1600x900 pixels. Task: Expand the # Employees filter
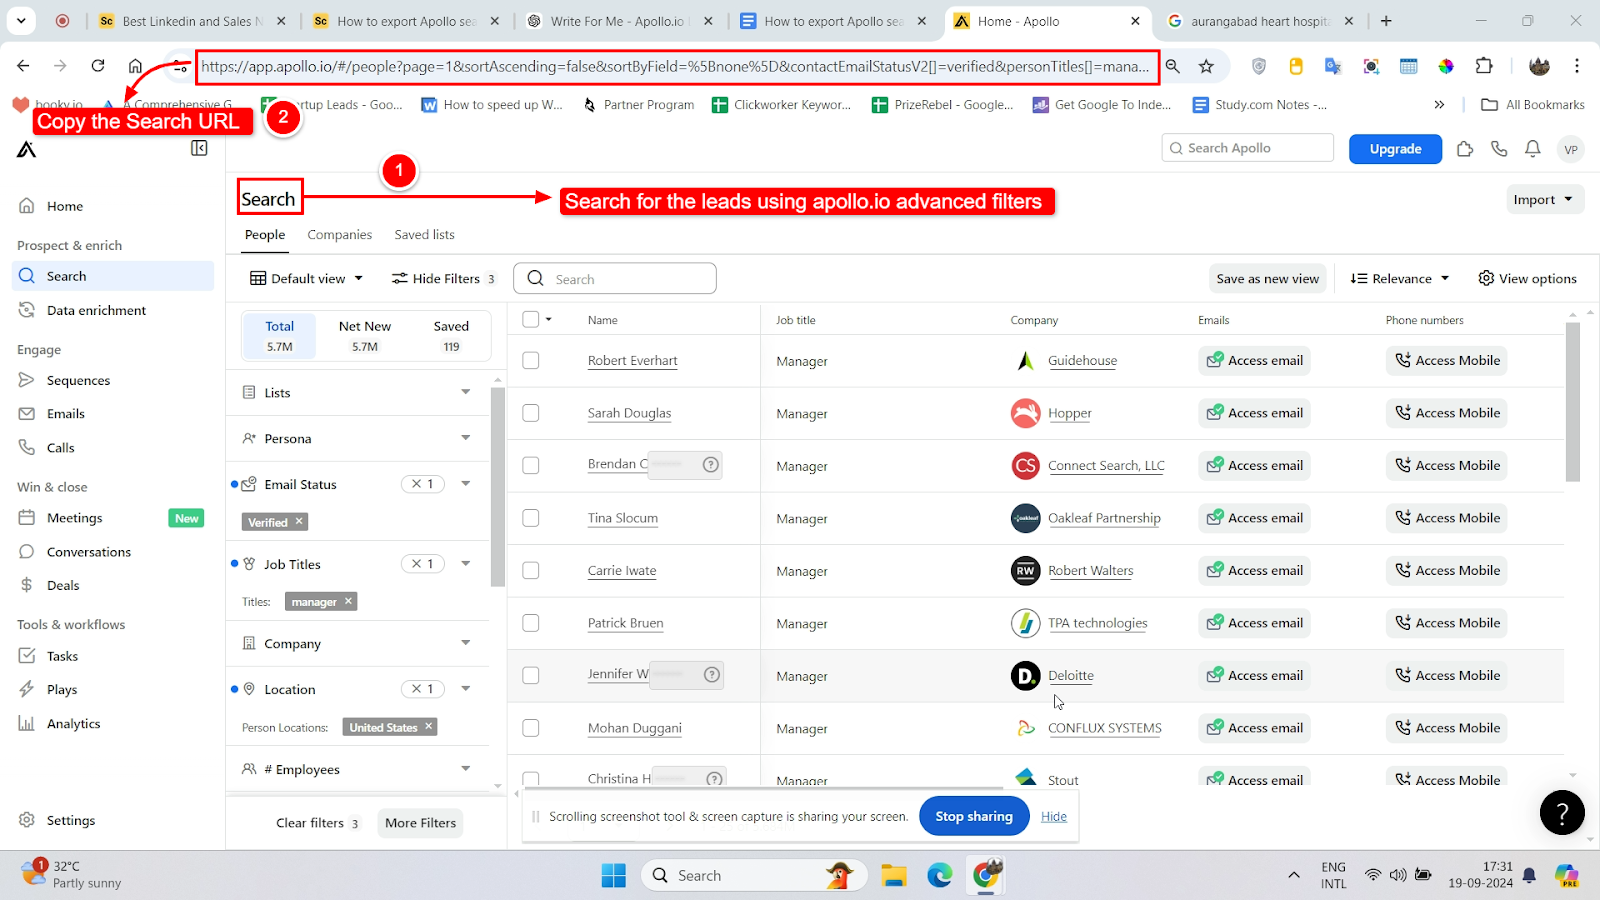[x=465, y=769]
